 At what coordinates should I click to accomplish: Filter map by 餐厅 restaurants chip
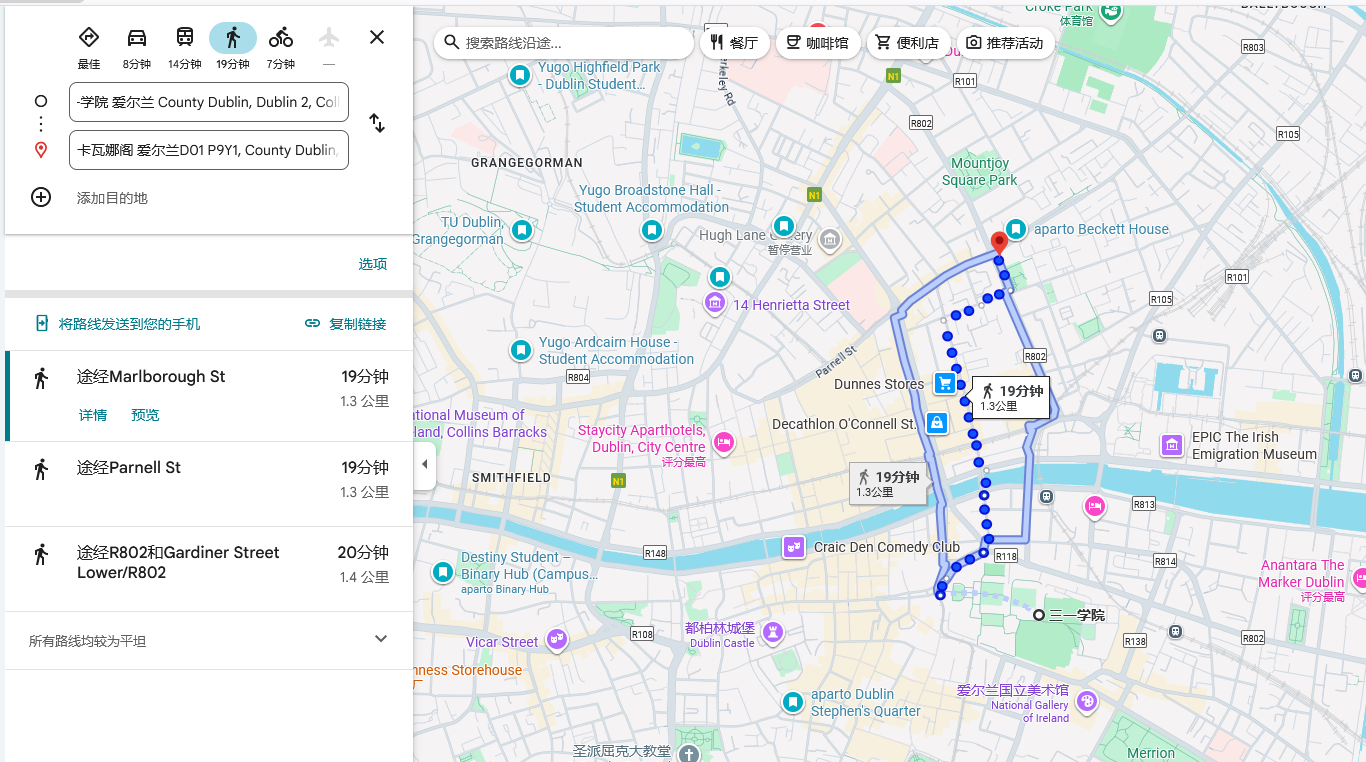(734, 43)
